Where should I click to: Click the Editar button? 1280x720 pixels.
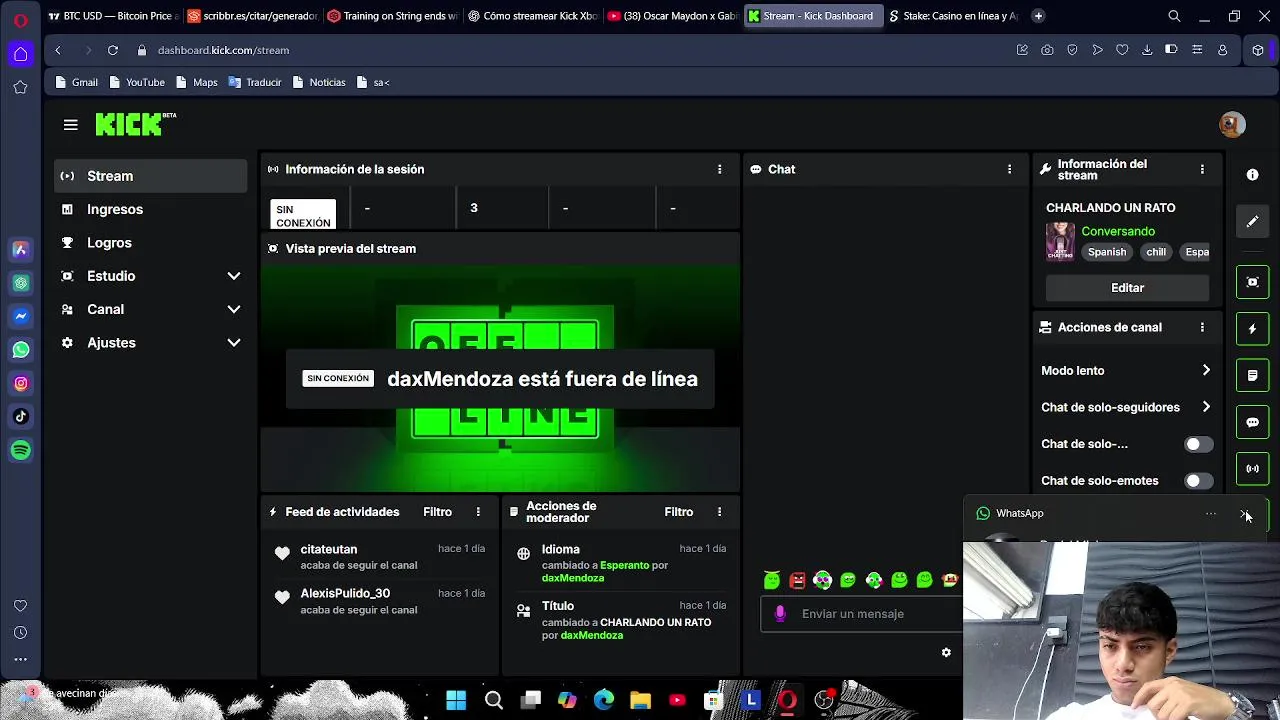[x=1127, y=288]
